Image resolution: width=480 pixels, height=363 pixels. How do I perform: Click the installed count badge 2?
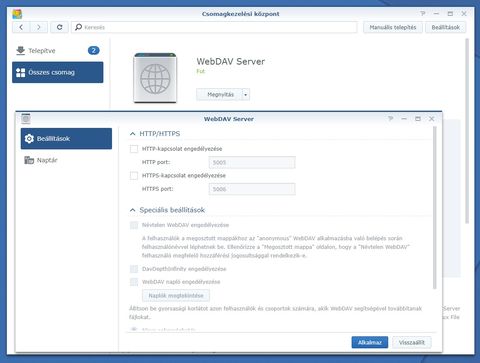click(94, 51)
